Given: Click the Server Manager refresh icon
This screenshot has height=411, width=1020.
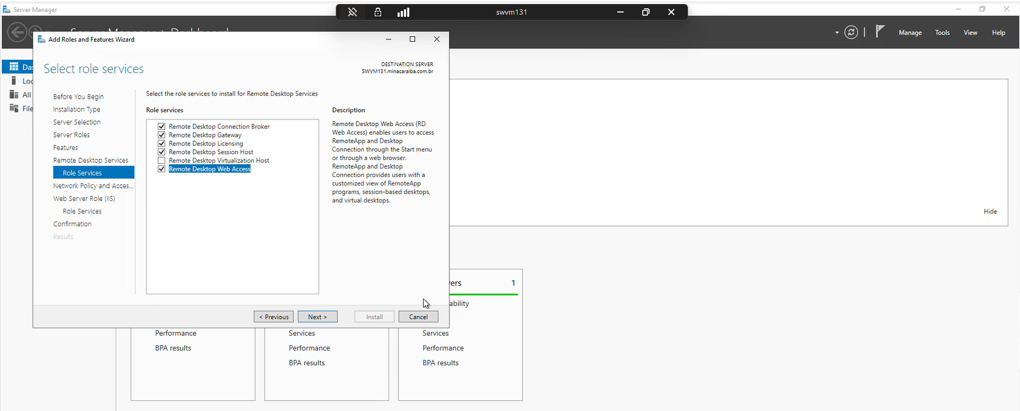Looking at the screenshot, I should tap(851, 33).
